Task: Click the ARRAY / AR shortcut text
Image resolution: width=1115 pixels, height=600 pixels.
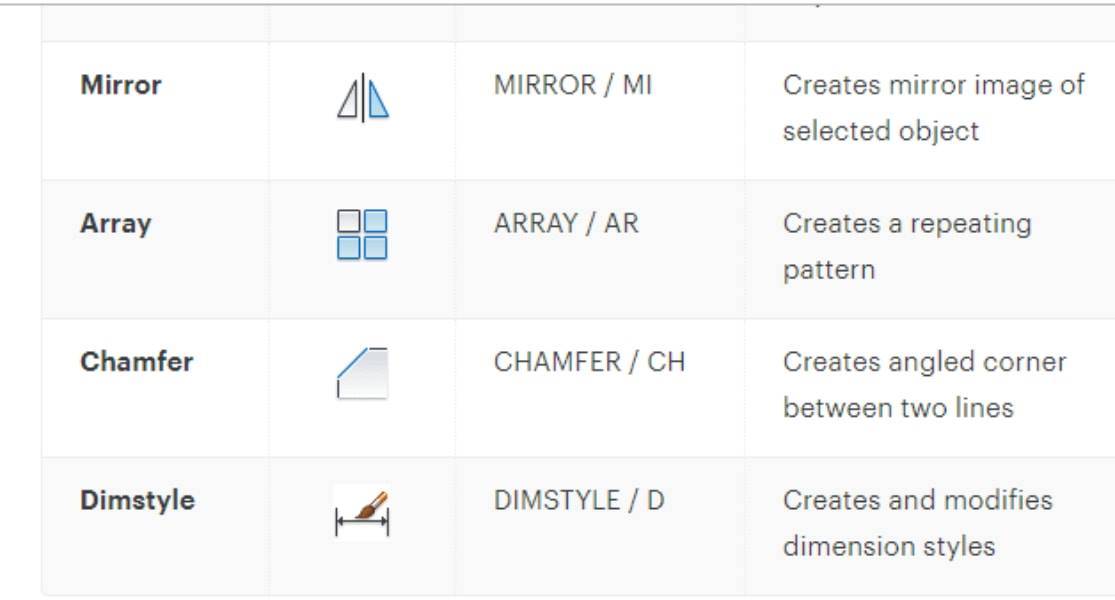Action: click(x=566, y=224)
